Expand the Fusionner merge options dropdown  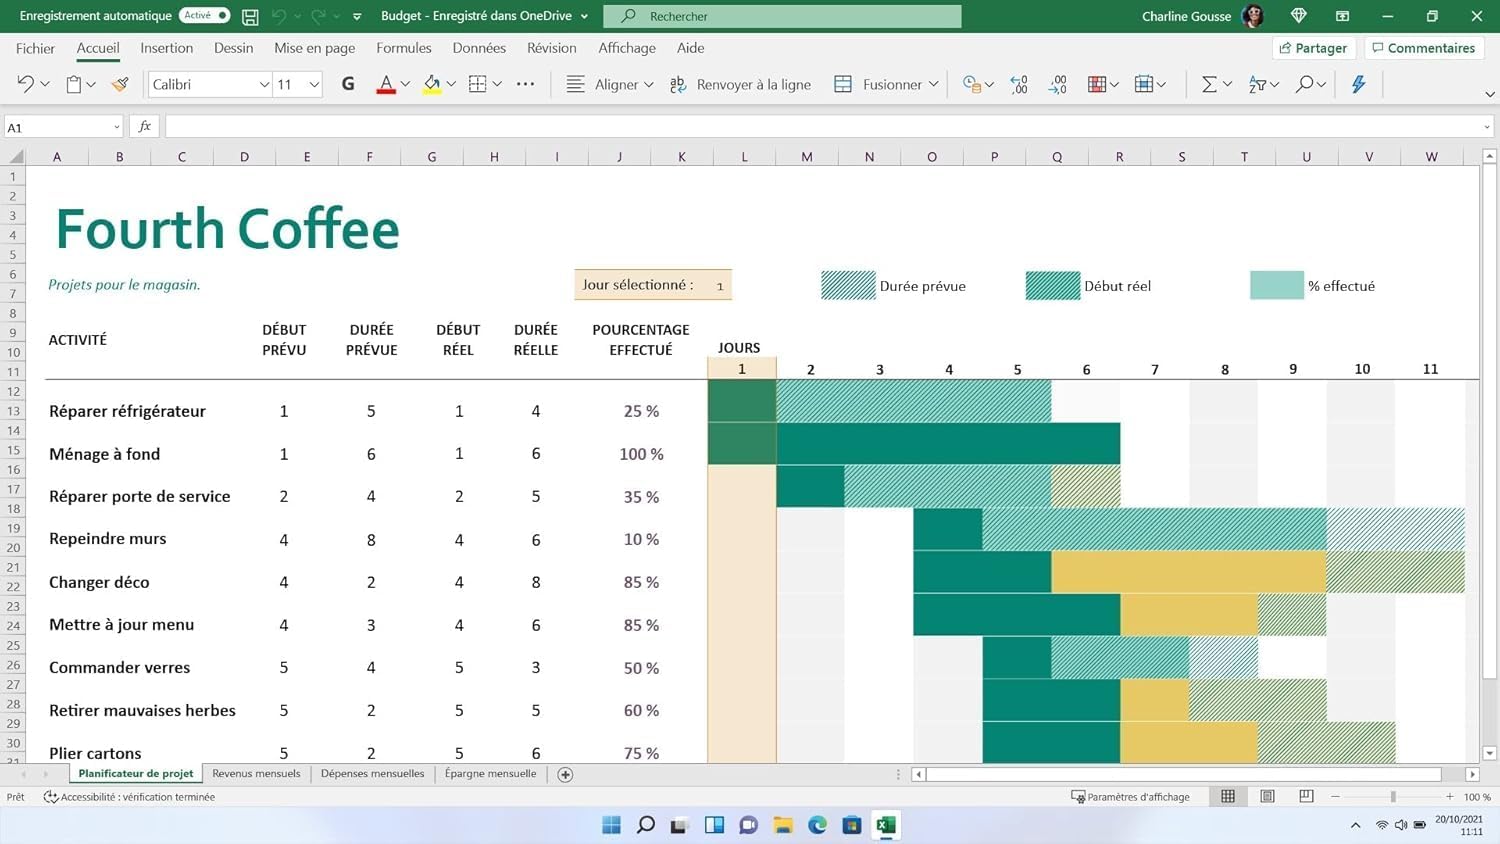pyautogui.click(x=933, y=85)
